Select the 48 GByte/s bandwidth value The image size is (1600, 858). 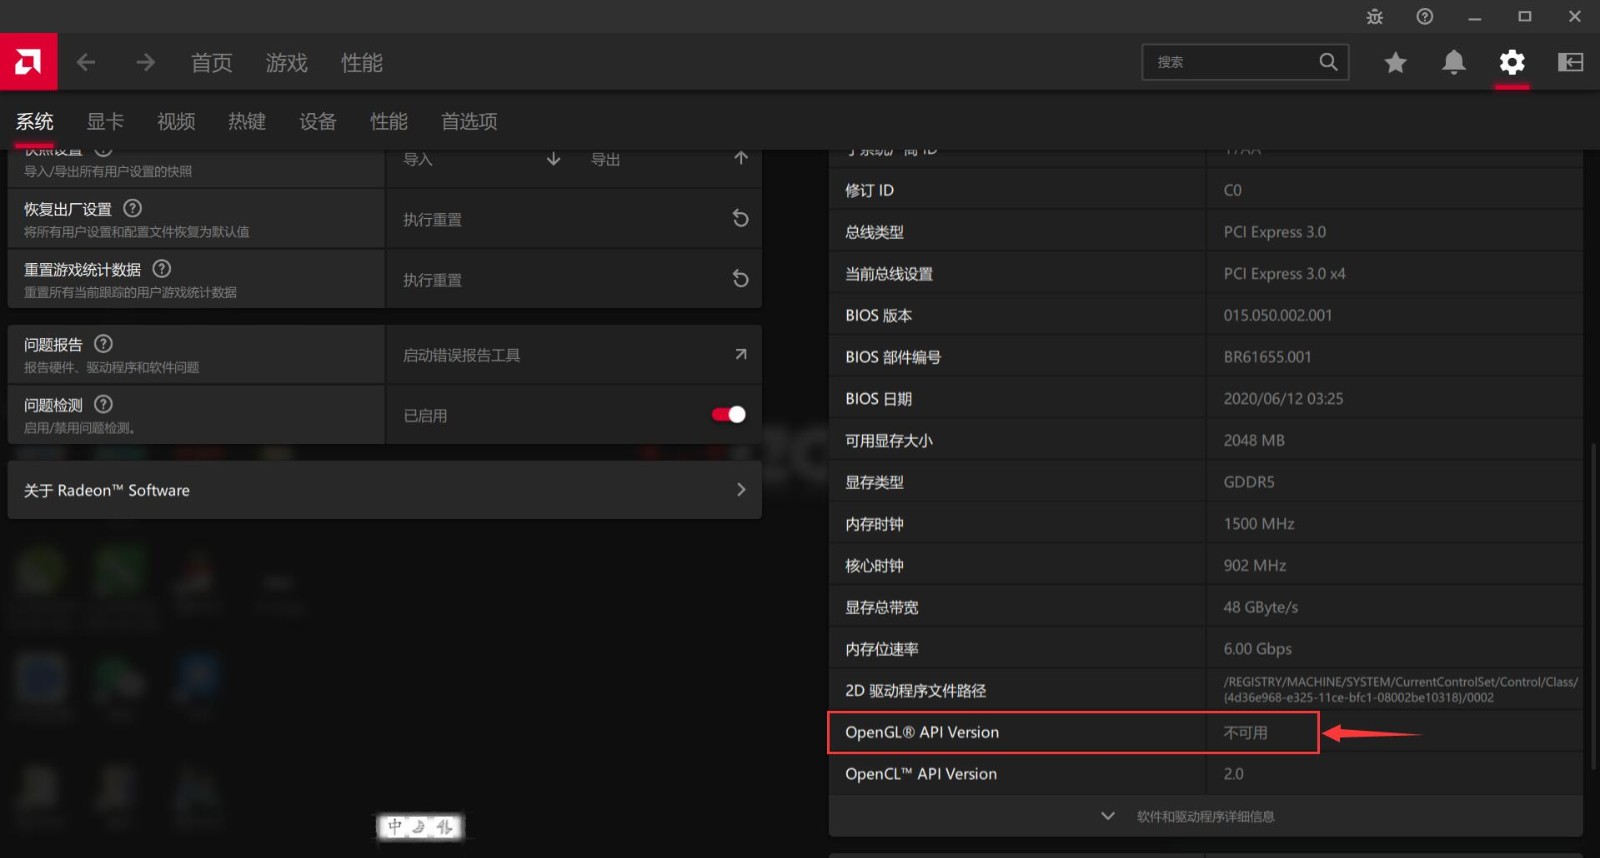coord(1261,607)
